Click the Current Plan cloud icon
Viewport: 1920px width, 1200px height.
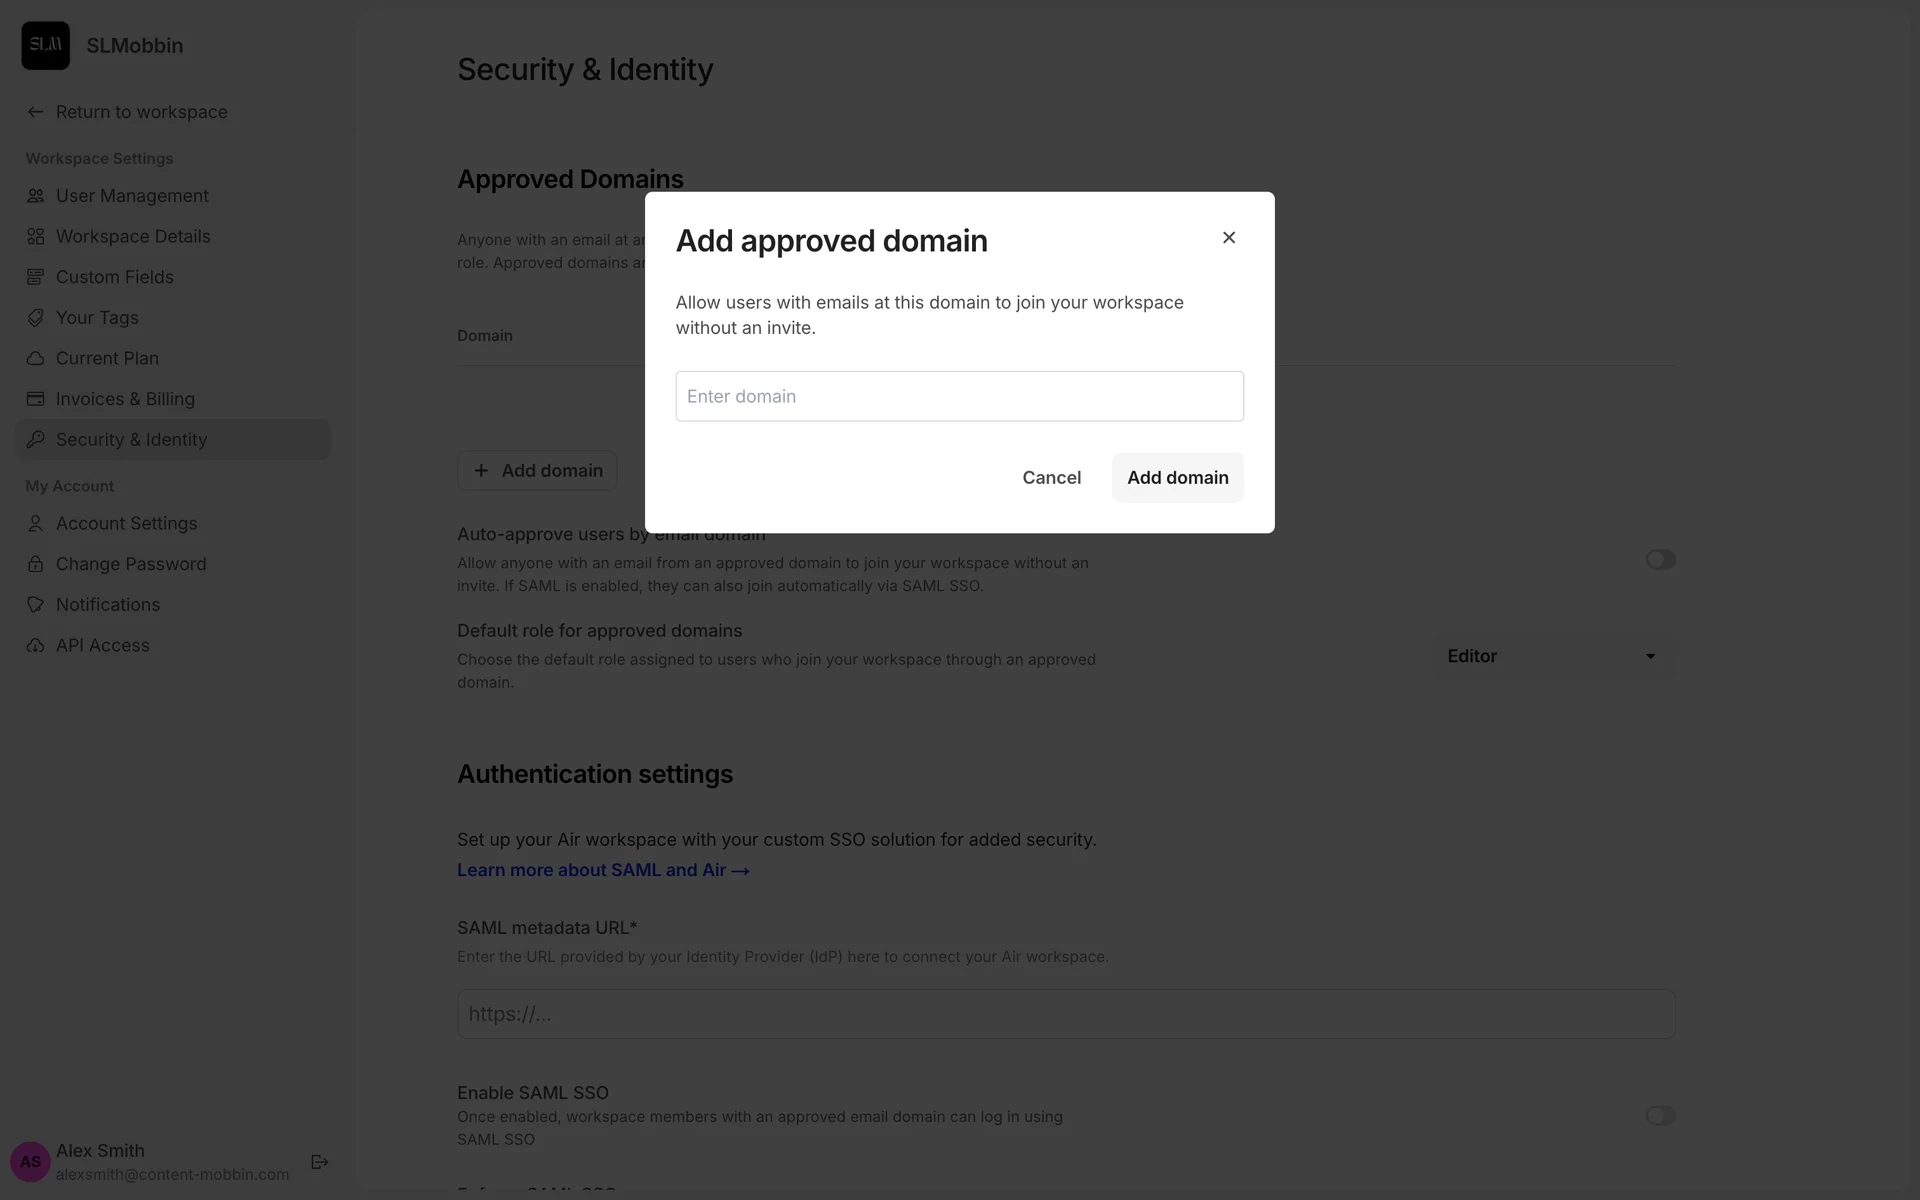[36, 358]
